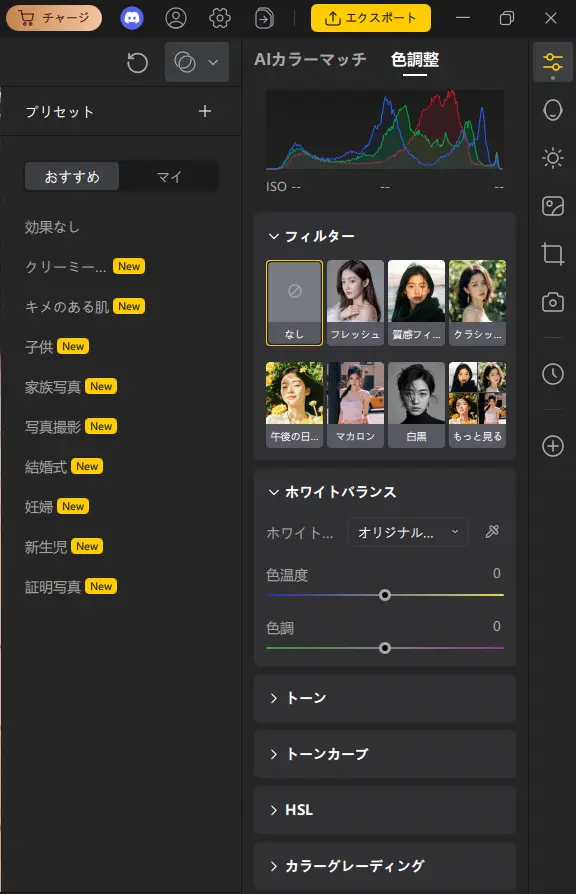The image size is (576, 894).
Task: Click the チャージ cart button
Action: (54, 18)
